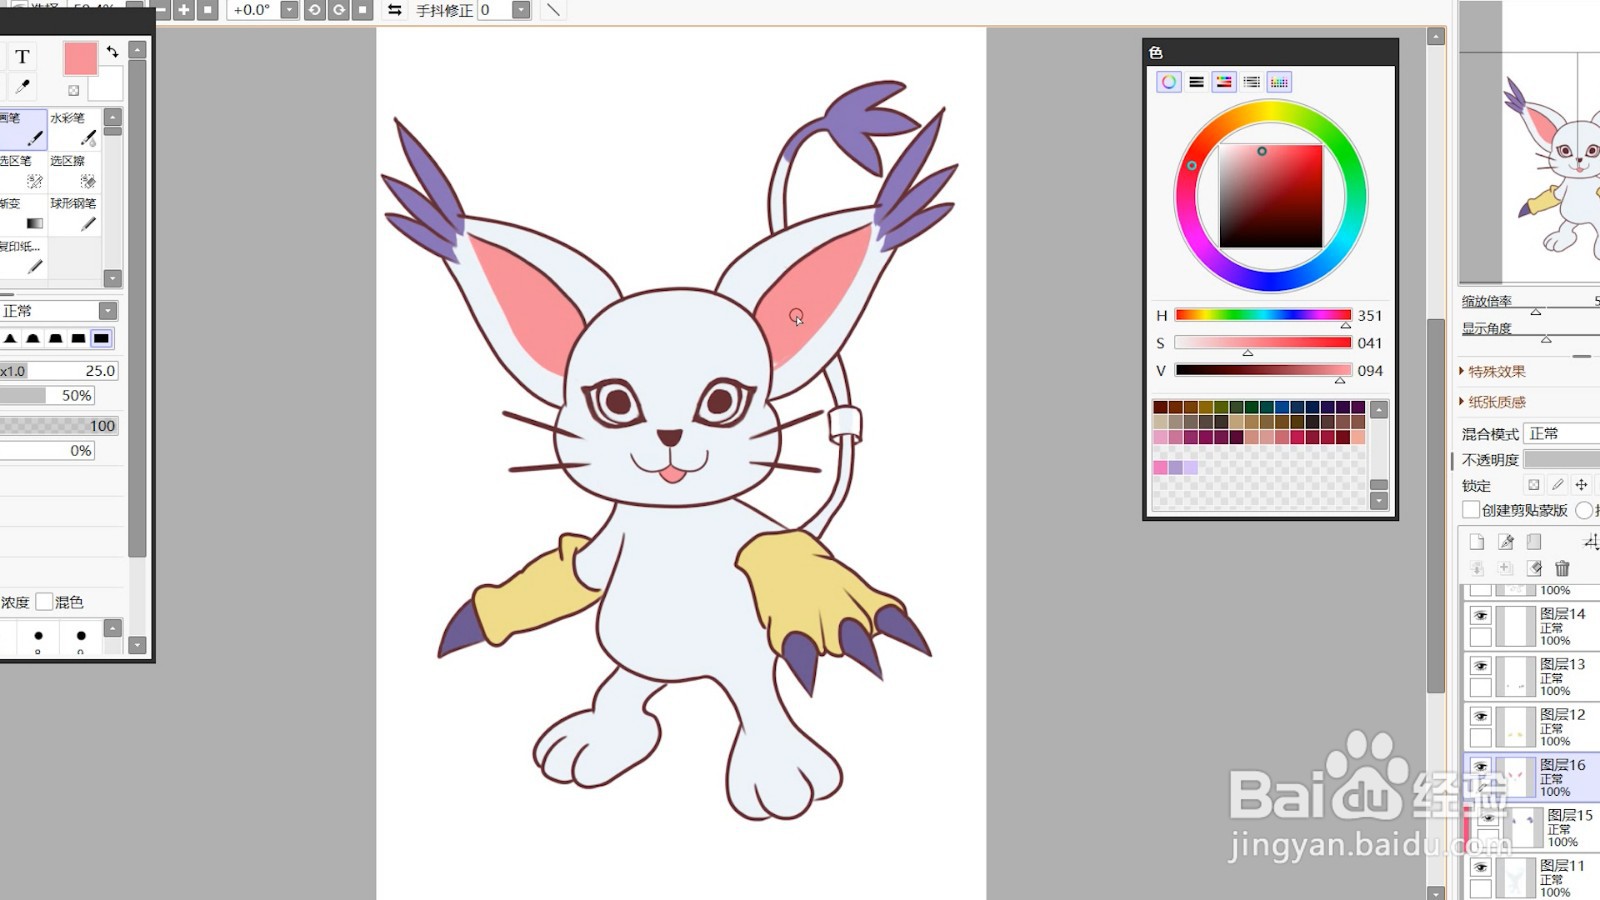This screenshot has width=1600, height=900.
Task: Enable the 混色 blending checkbox
Action: [44, 602]
